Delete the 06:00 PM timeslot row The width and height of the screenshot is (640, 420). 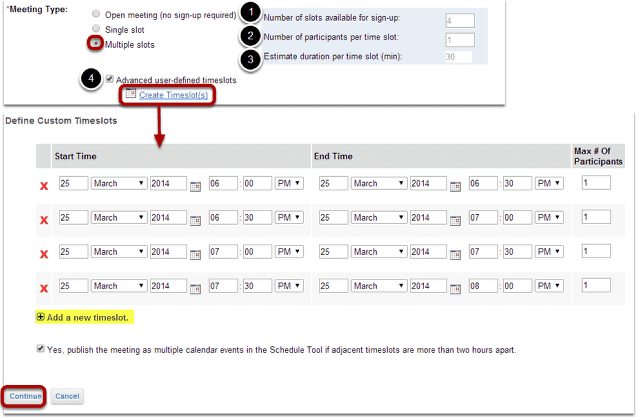pyautogui.click(x=44, y=186)
